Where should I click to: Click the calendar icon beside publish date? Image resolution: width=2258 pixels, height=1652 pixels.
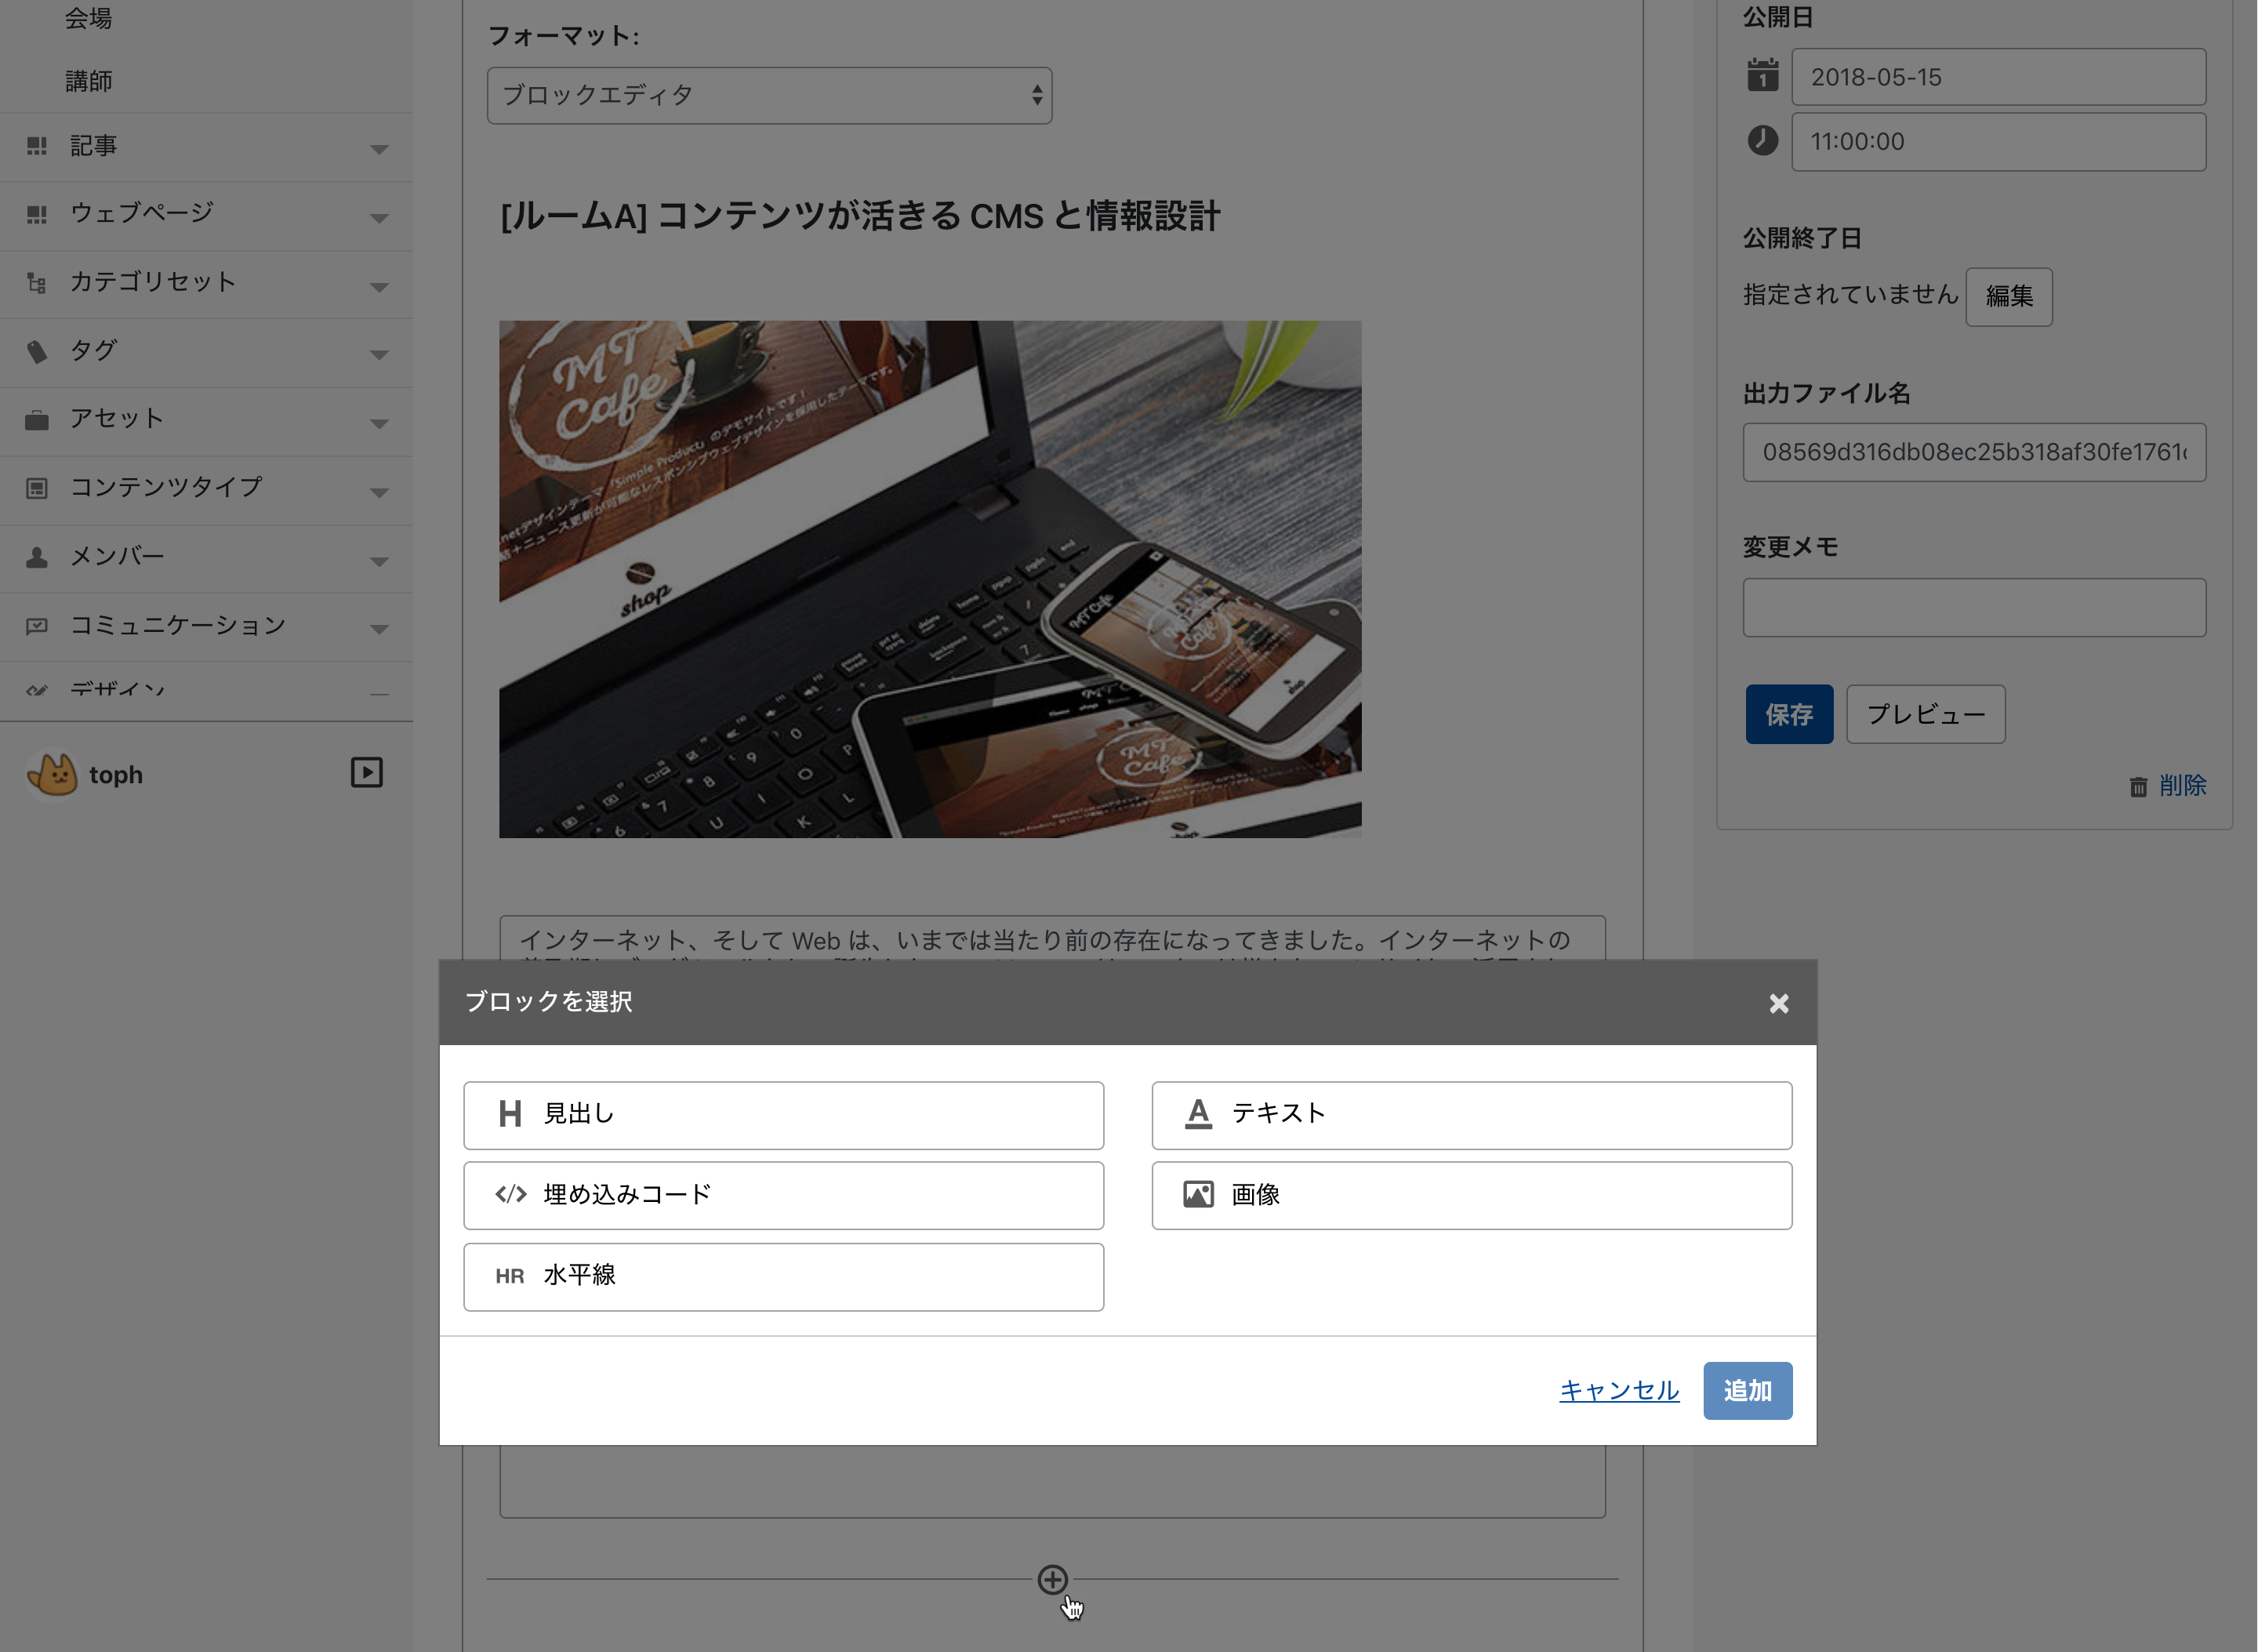click(x=1762, y=76)
